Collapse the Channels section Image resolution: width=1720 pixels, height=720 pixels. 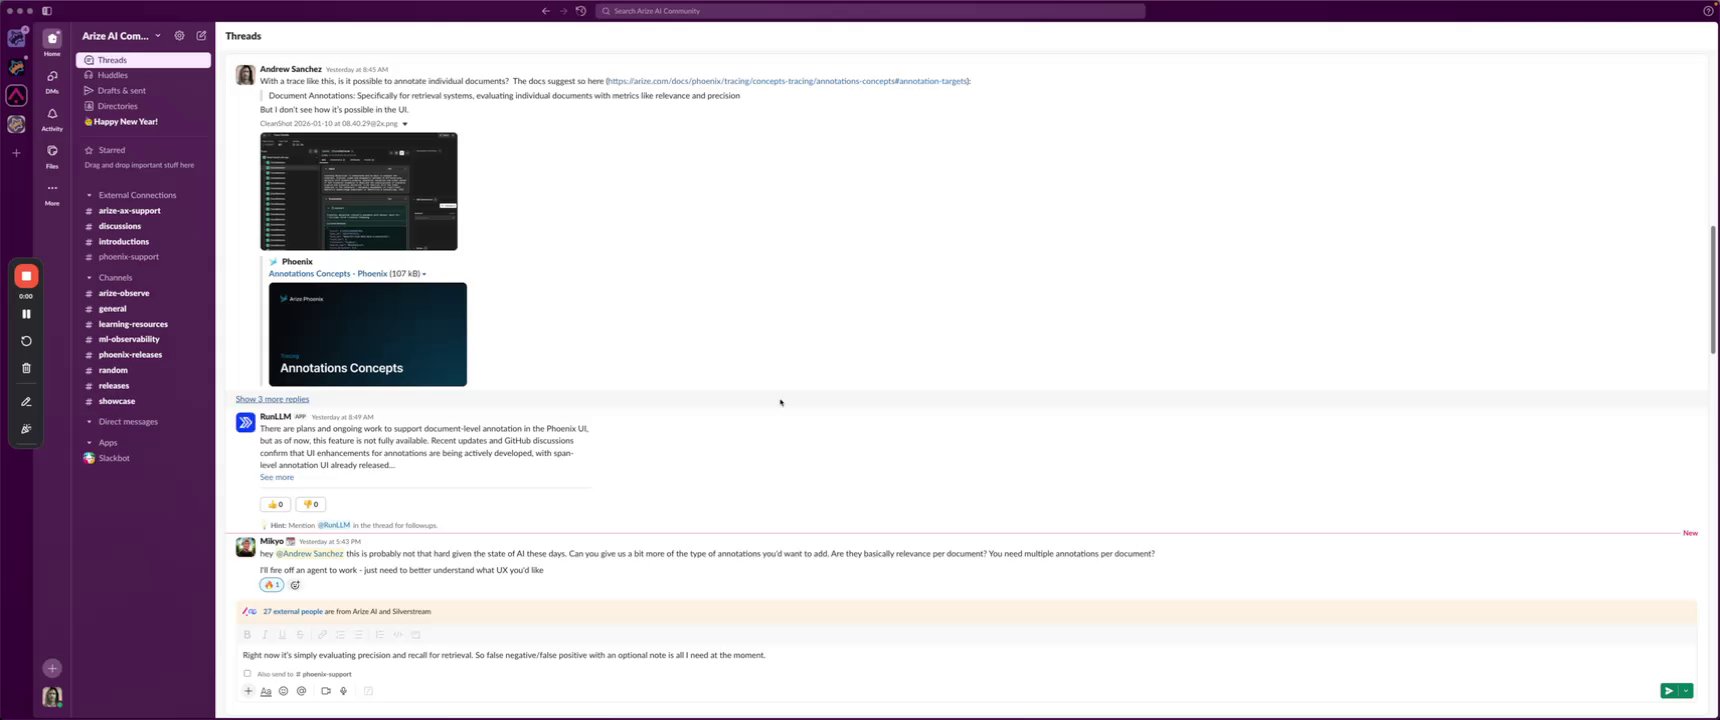89,278
